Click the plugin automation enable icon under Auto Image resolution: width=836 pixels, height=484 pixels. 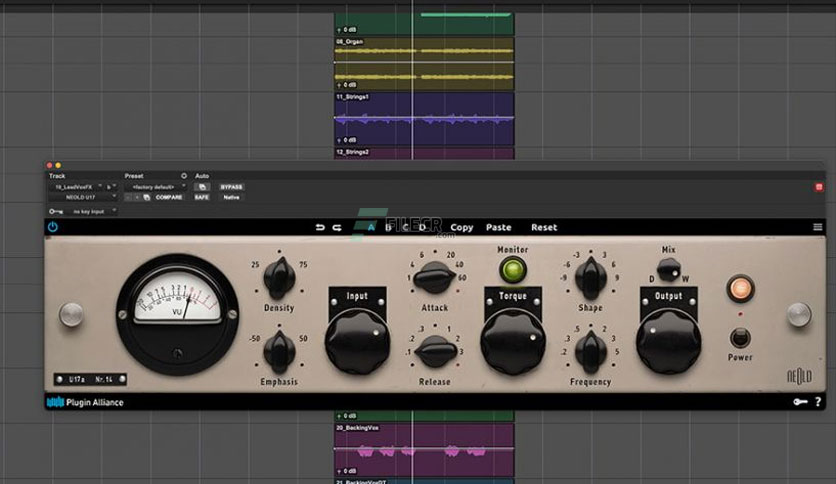point(202,187)
